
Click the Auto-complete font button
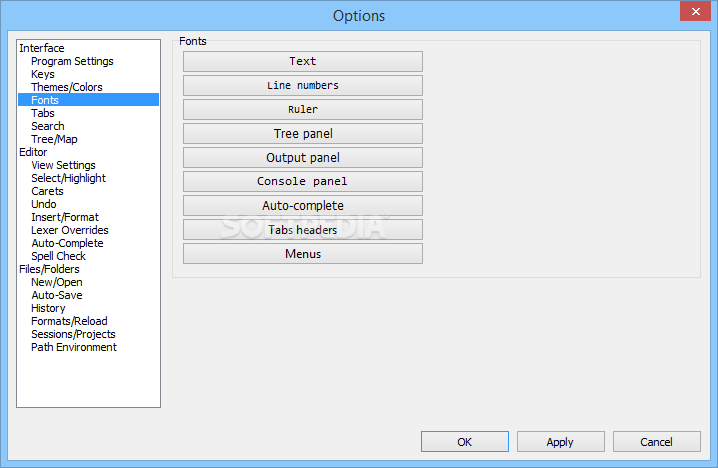pos(302,206)
